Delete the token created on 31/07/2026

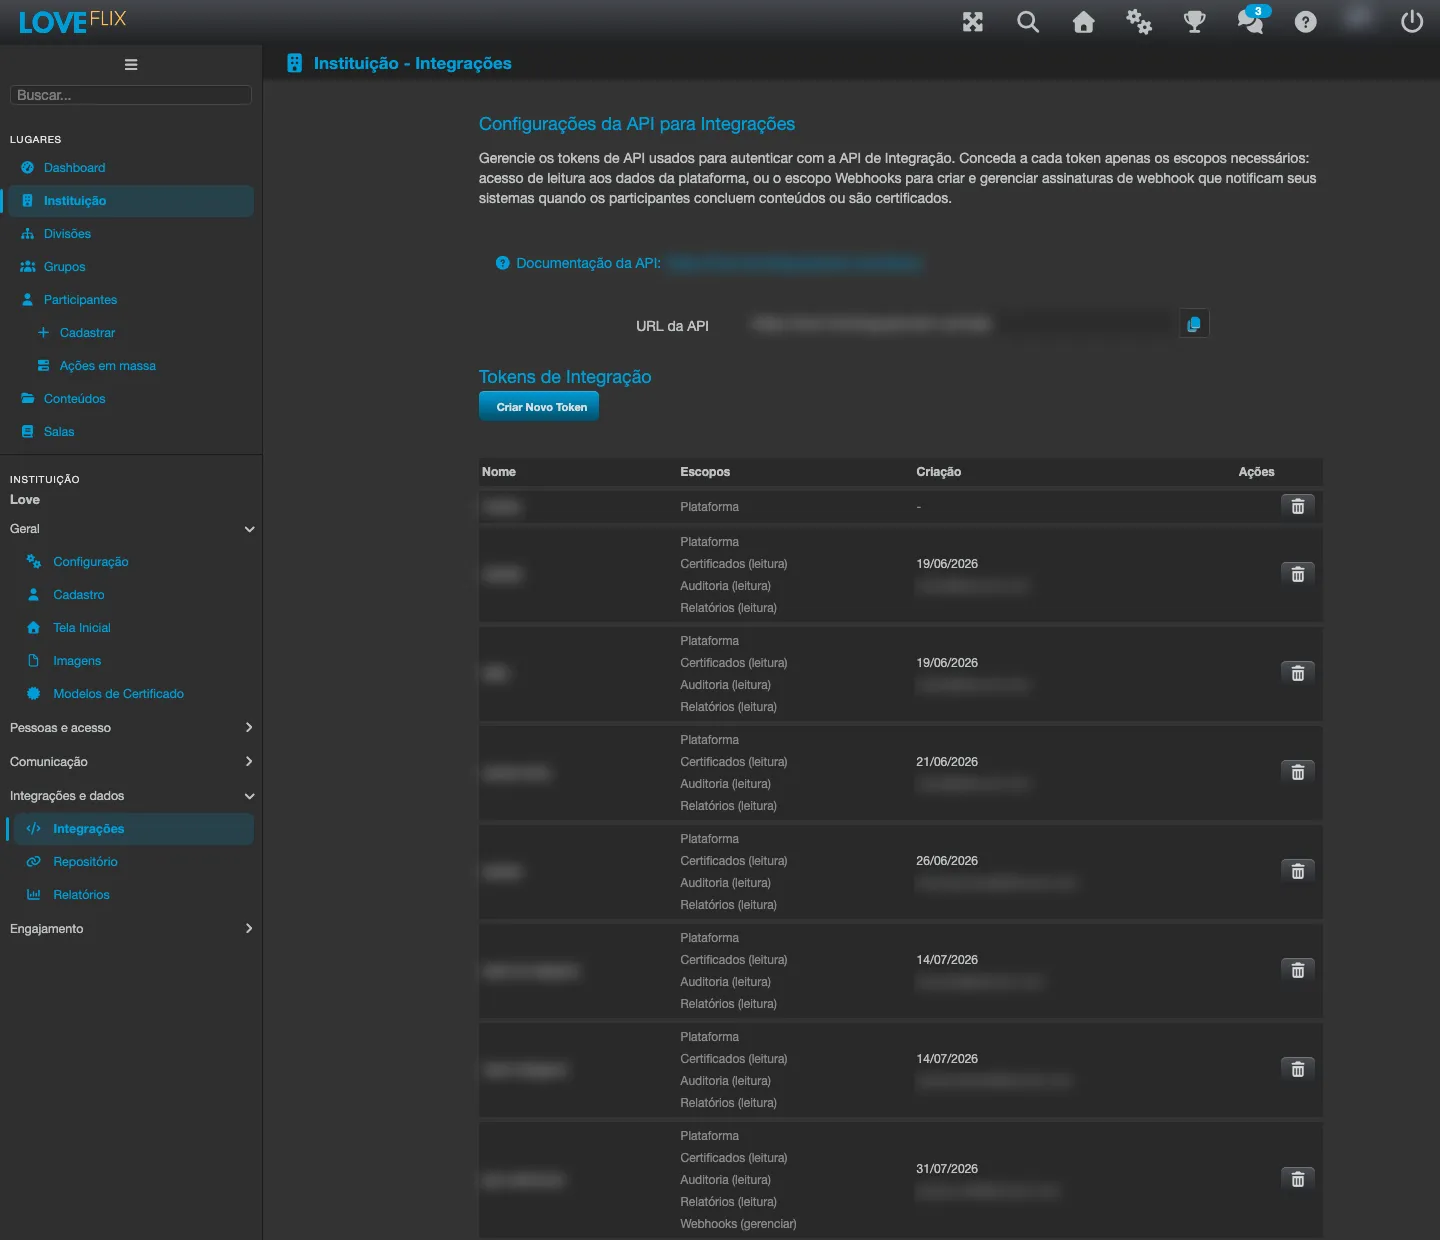click(1298, 1179)
